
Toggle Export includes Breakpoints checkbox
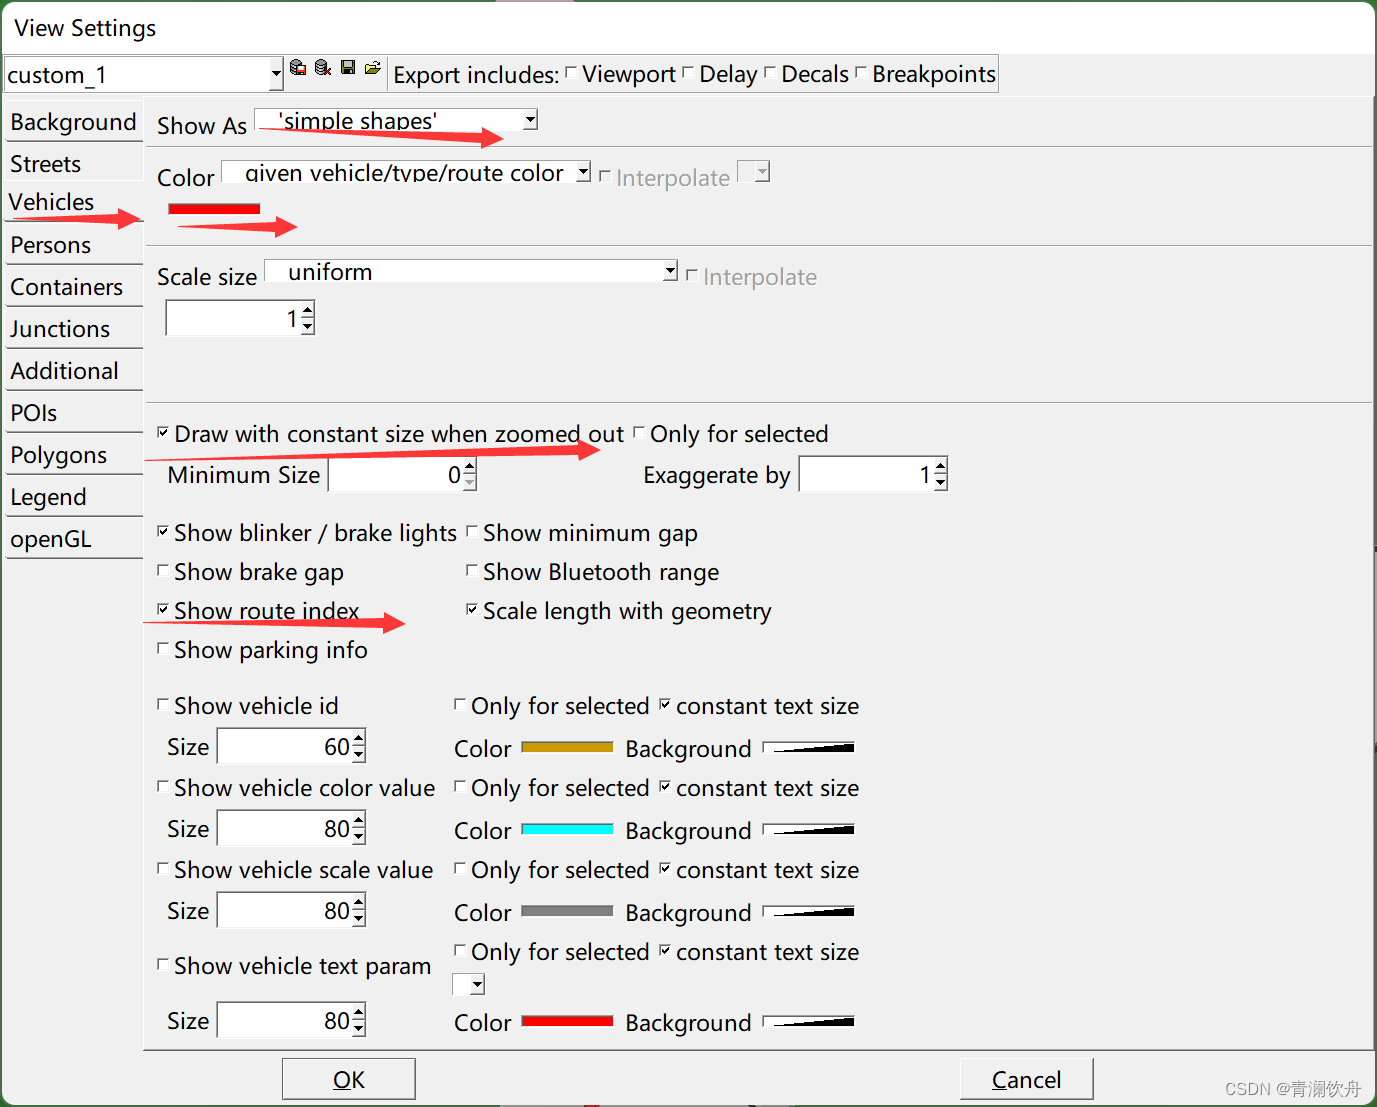point(861,72)
